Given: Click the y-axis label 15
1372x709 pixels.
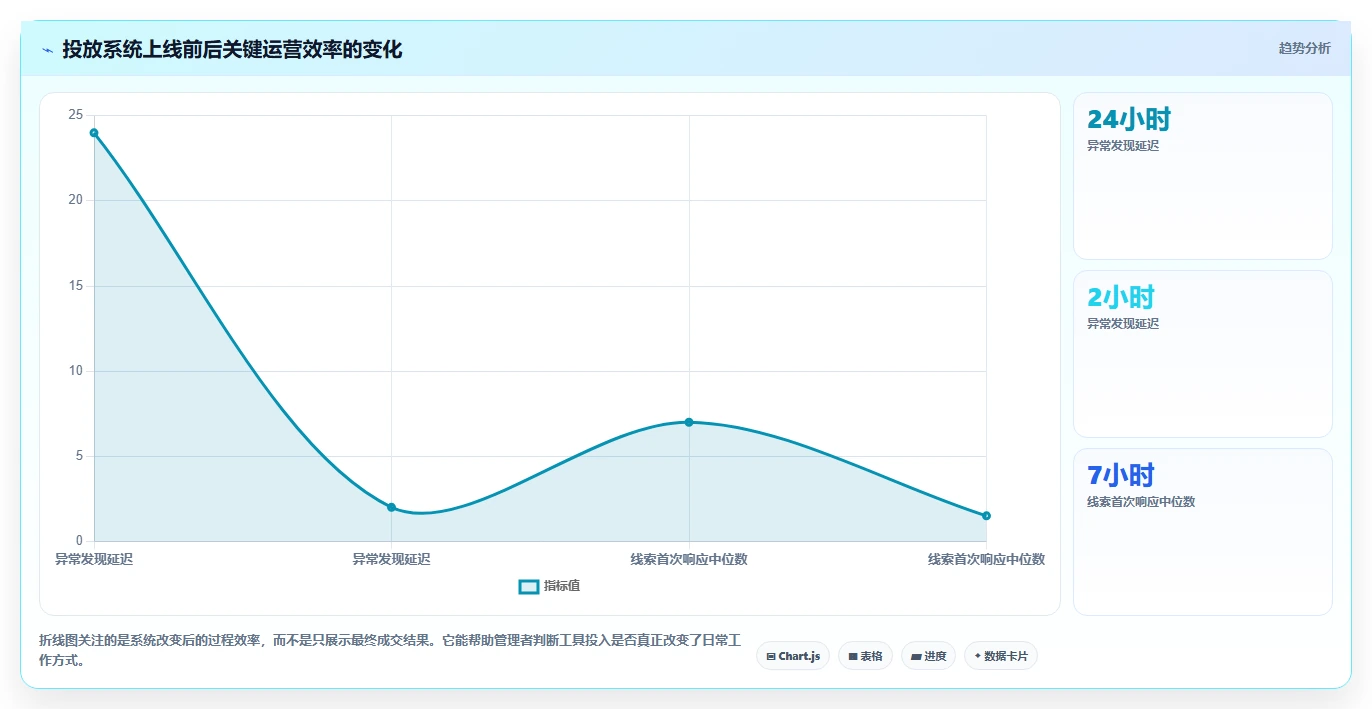Looking at the screenshot, I should click(75, 286).
